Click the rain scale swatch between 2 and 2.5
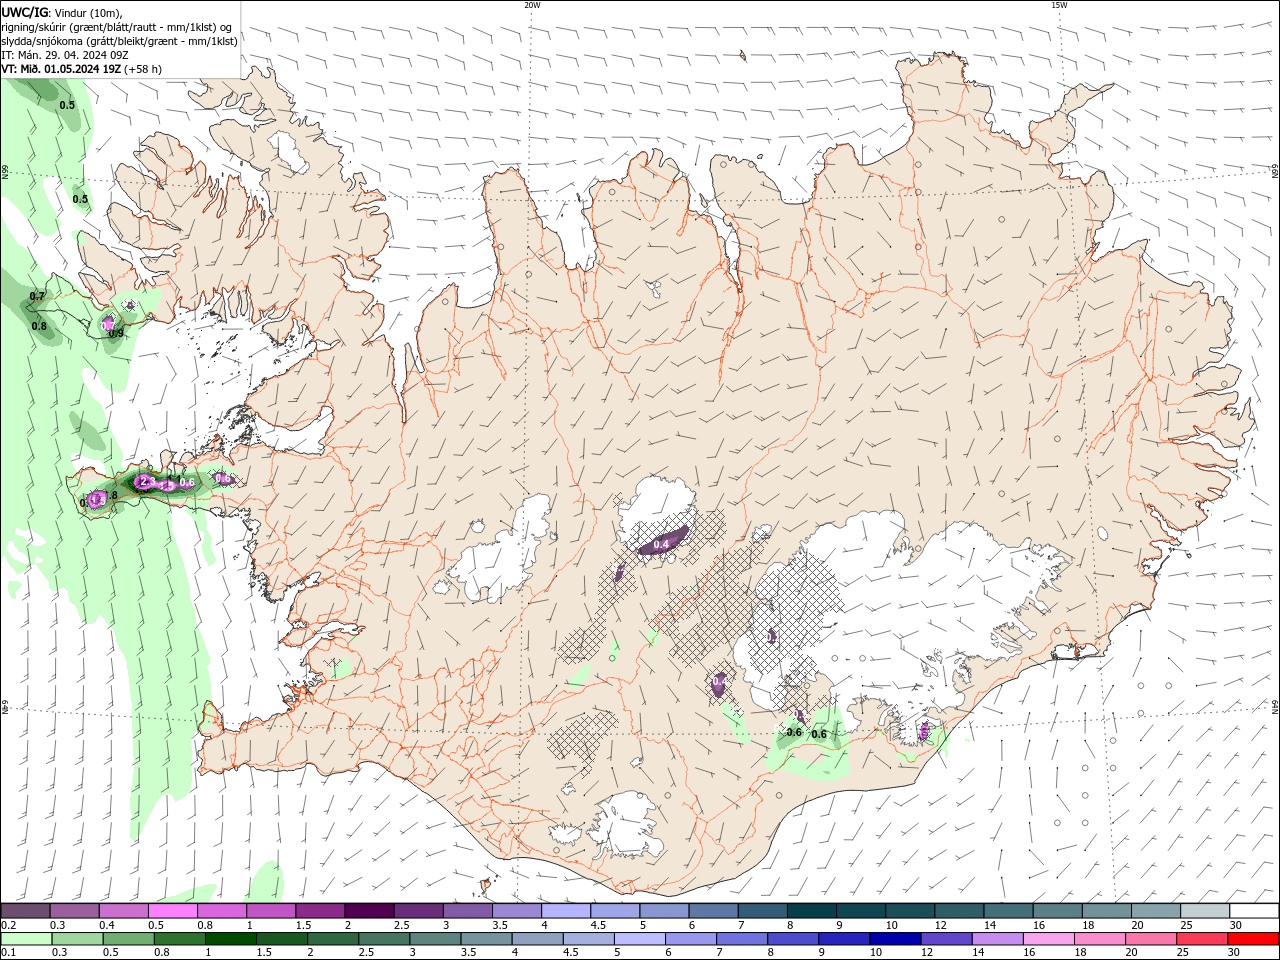This screenshot has height=960, width=1280. [332, 939]
